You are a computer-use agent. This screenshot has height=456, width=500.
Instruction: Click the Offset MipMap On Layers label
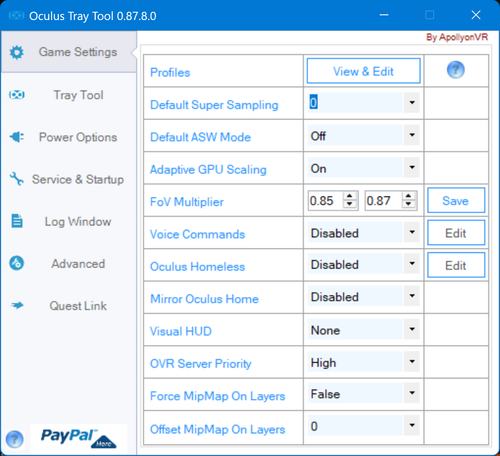[x=218, y=429]
